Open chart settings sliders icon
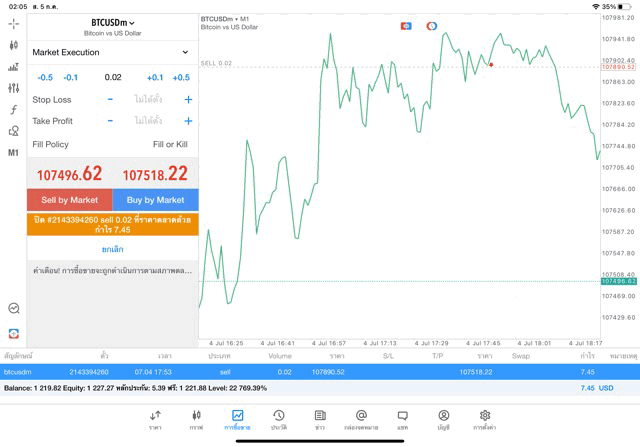Screen dimensions: 640x447 tap(14, 88)
